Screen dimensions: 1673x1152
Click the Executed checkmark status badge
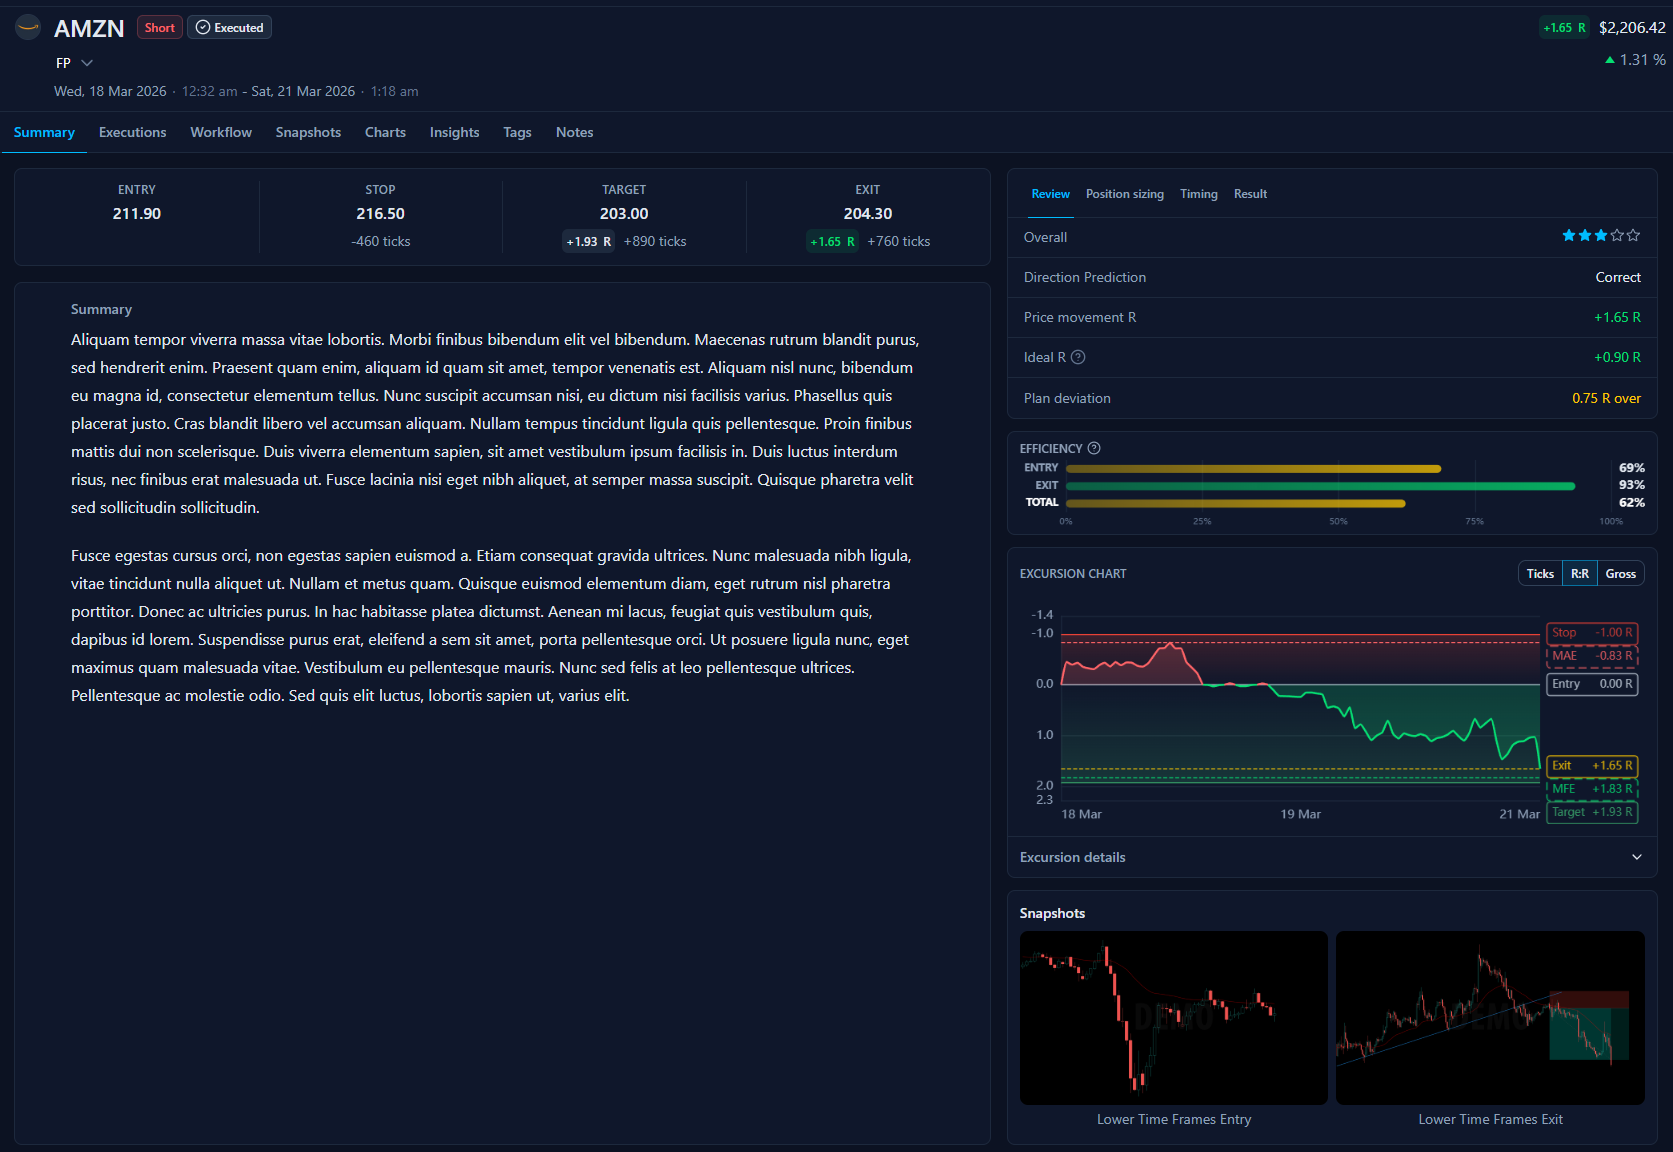coord(229,28)
